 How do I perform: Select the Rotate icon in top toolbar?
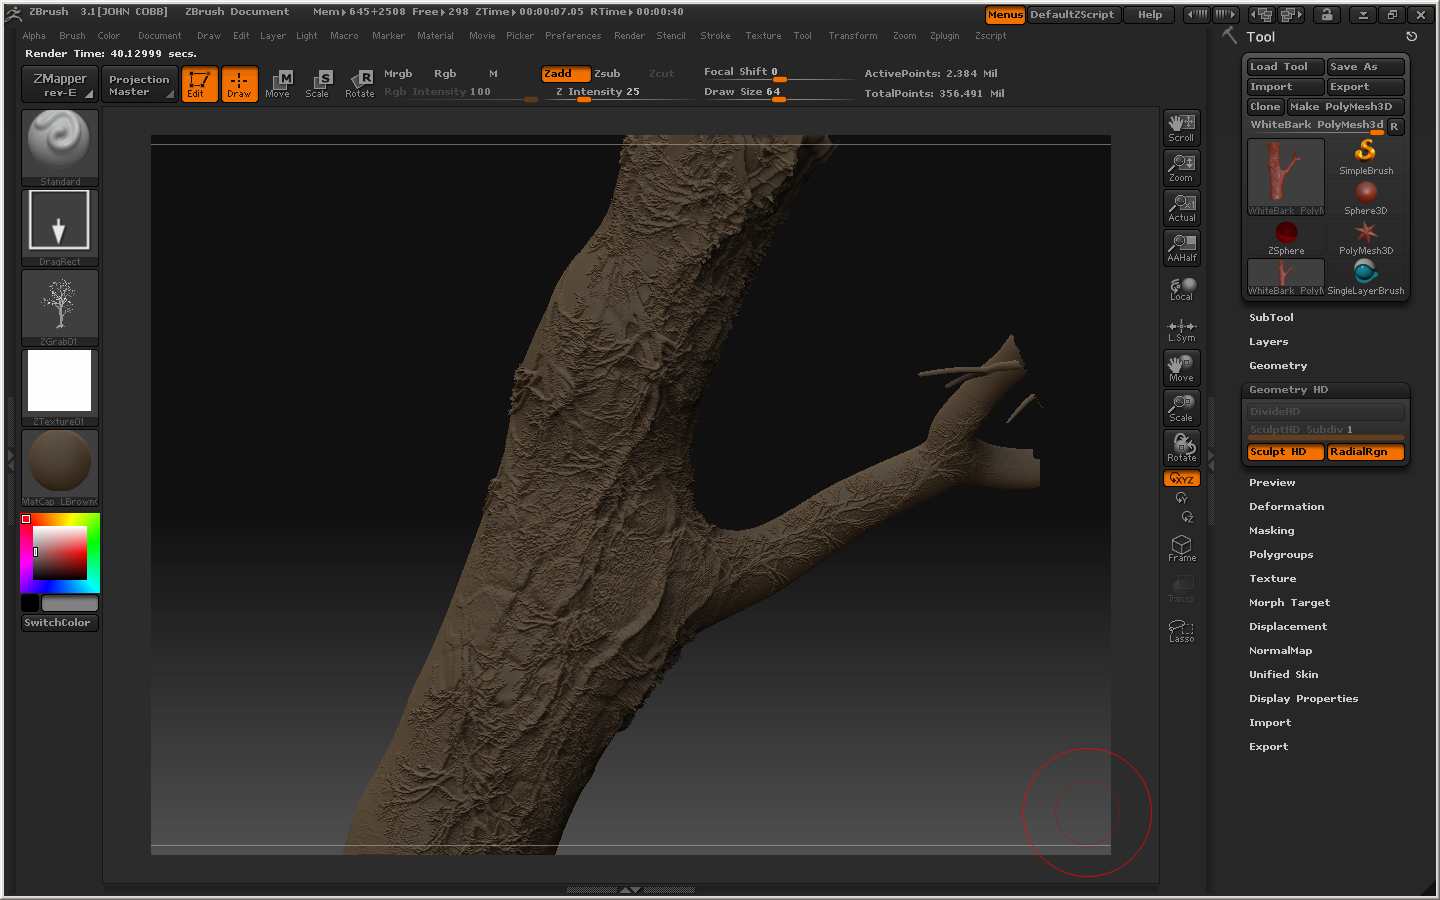[359, 84]
